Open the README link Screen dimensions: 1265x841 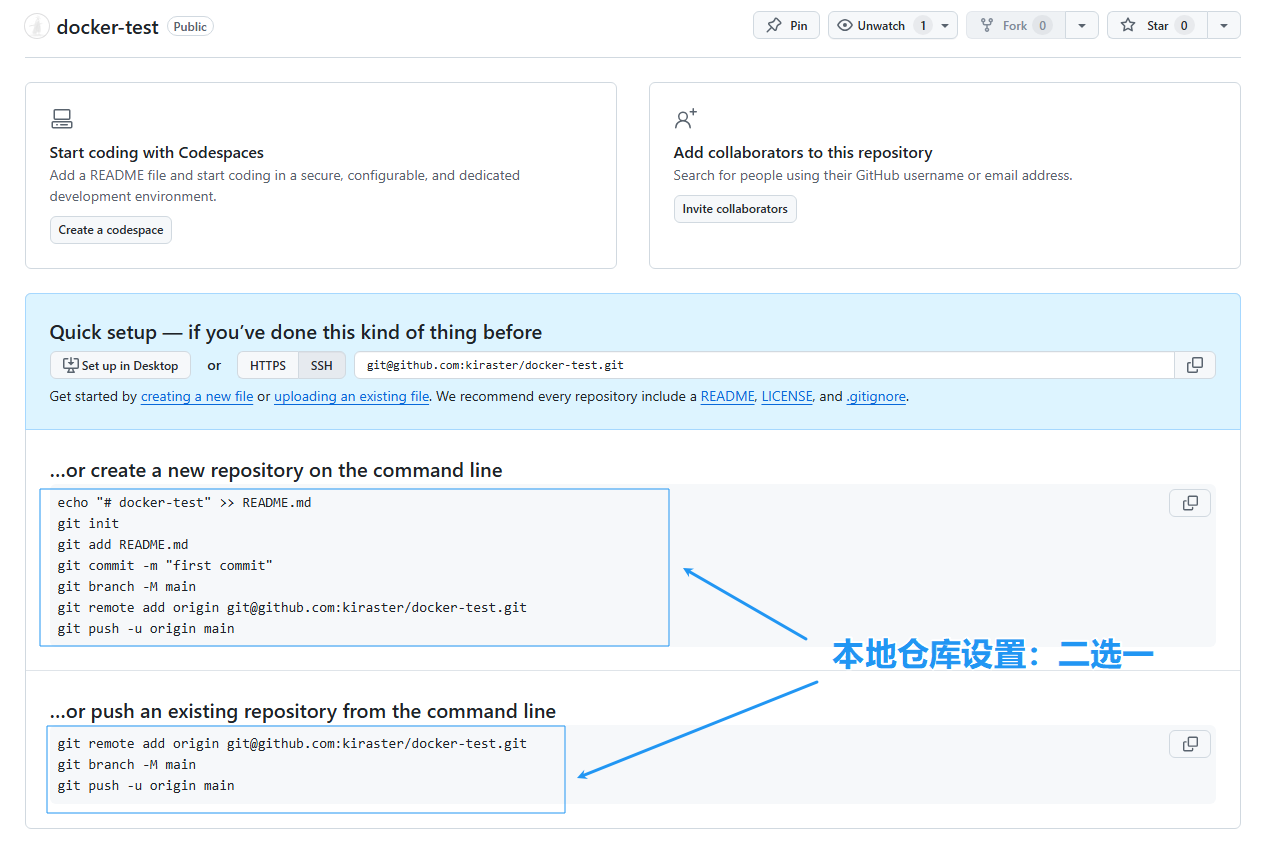pos(728,396)
